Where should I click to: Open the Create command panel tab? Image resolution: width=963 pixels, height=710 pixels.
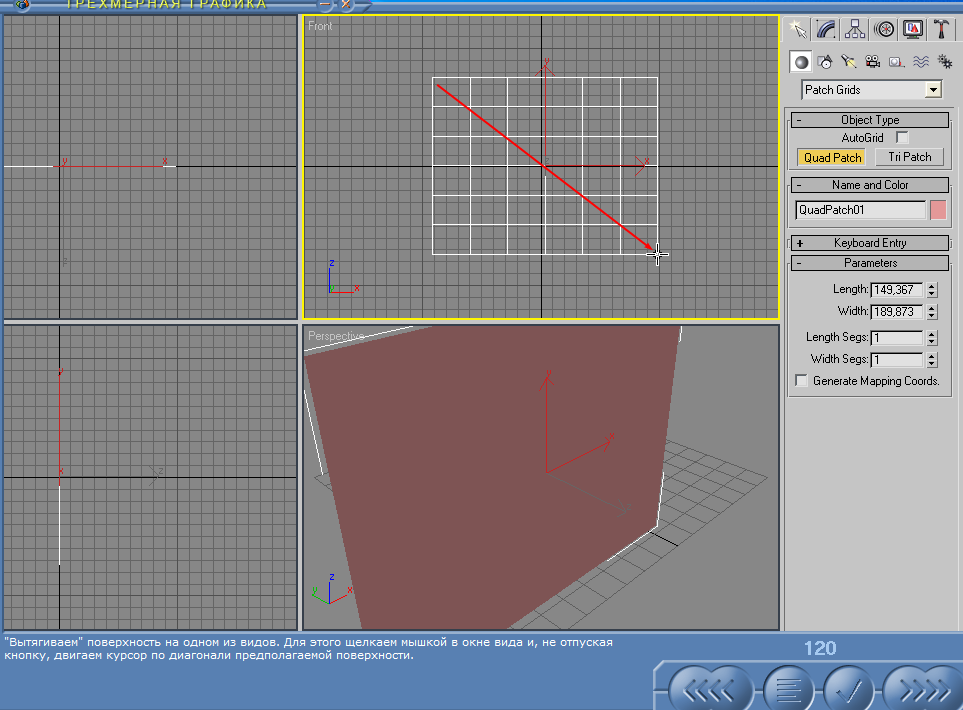(798, 29)
